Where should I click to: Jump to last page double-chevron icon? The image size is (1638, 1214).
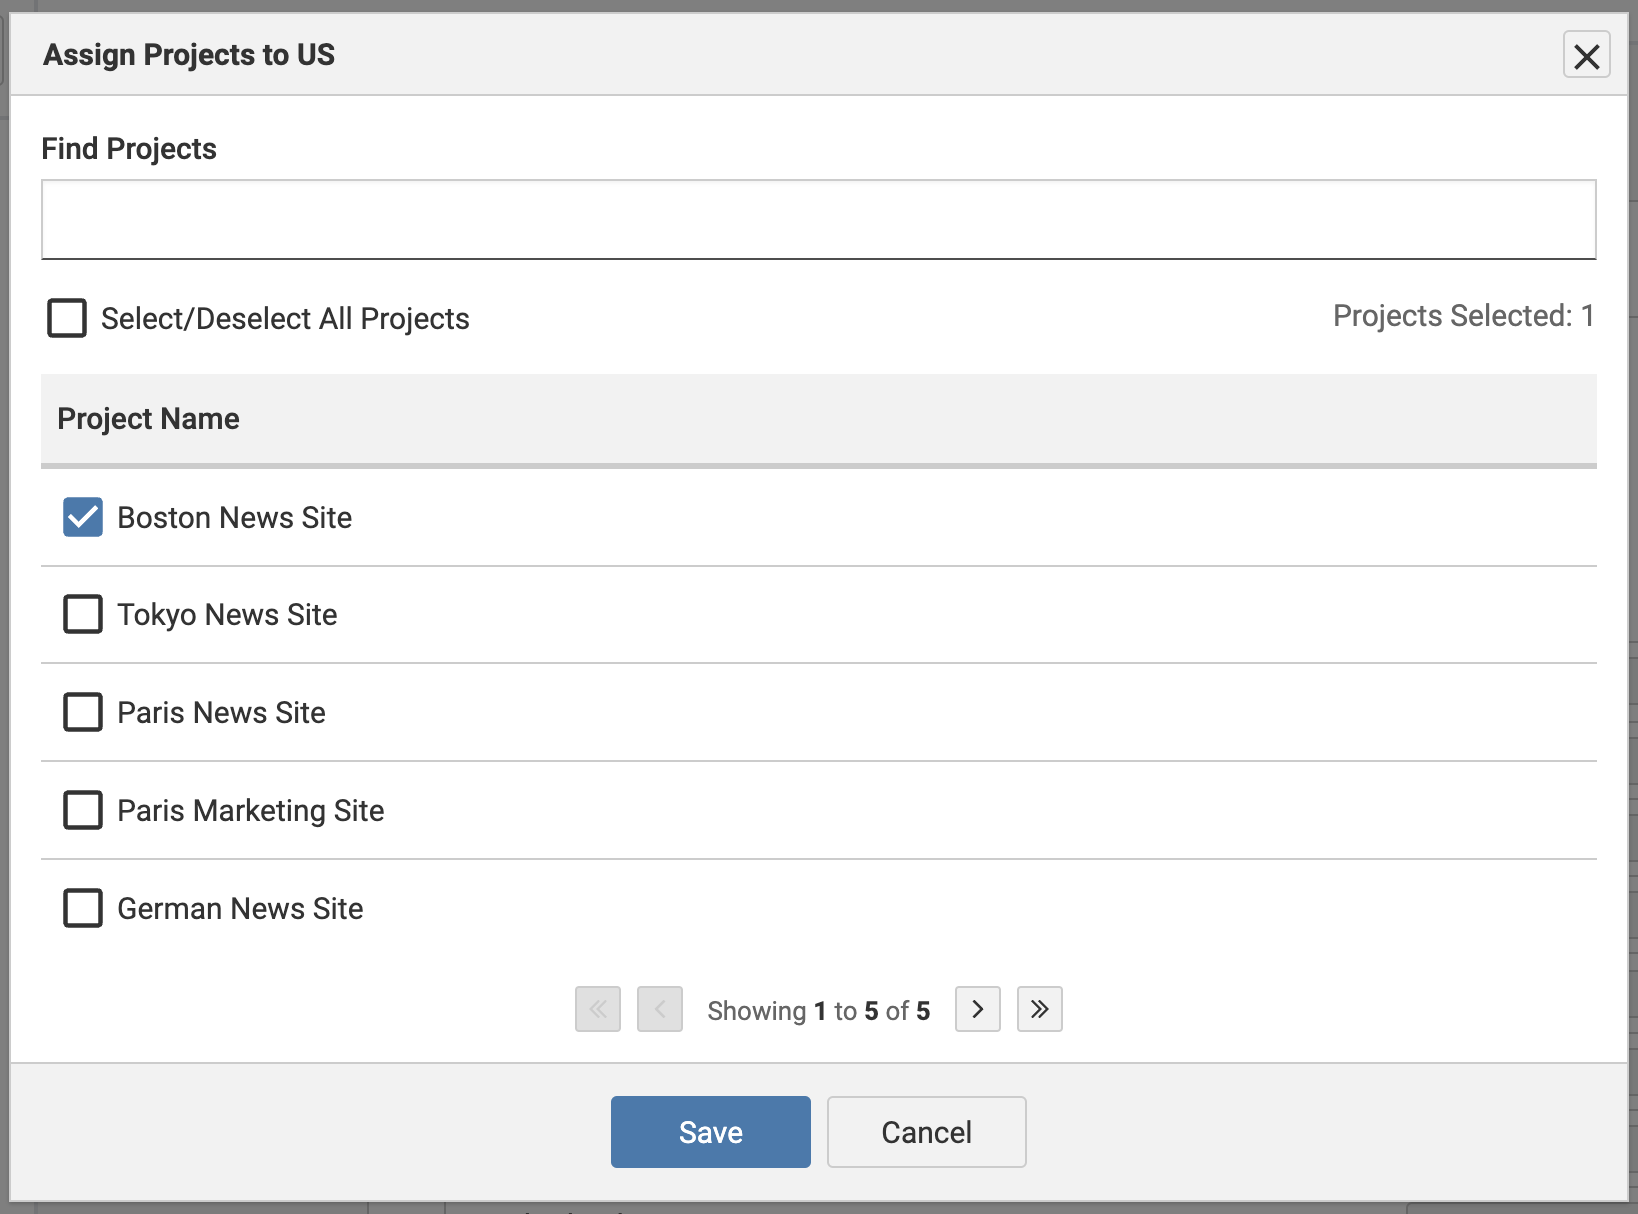click(x=1040, y=1009)
